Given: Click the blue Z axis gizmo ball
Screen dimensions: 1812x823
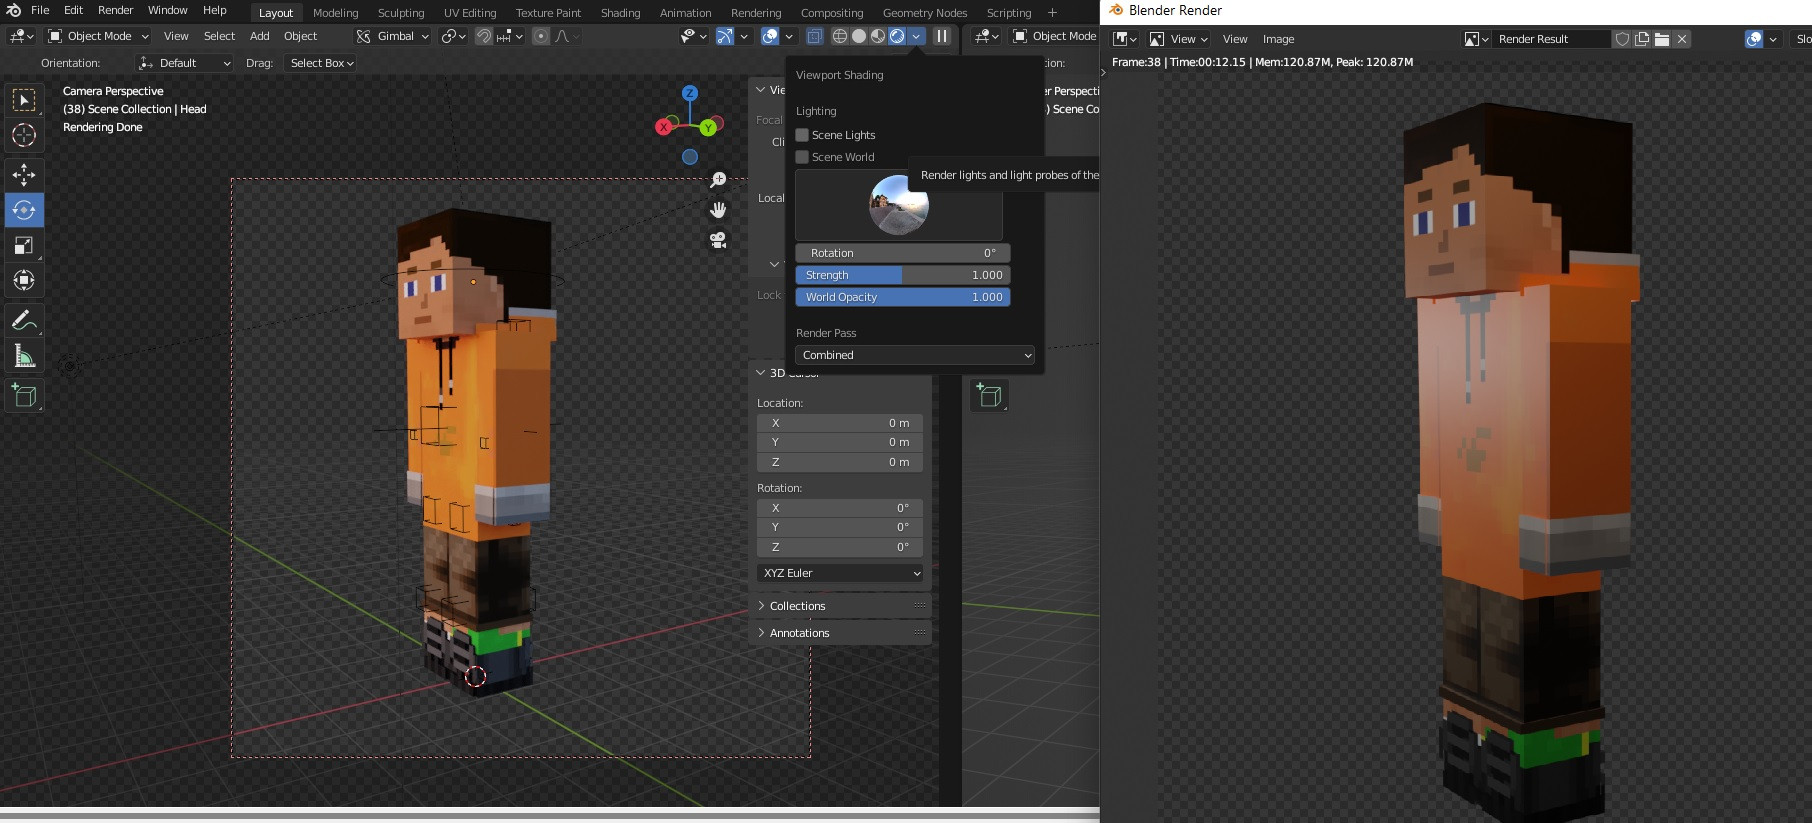Looking at the screenshot, I should coord(690,93).
